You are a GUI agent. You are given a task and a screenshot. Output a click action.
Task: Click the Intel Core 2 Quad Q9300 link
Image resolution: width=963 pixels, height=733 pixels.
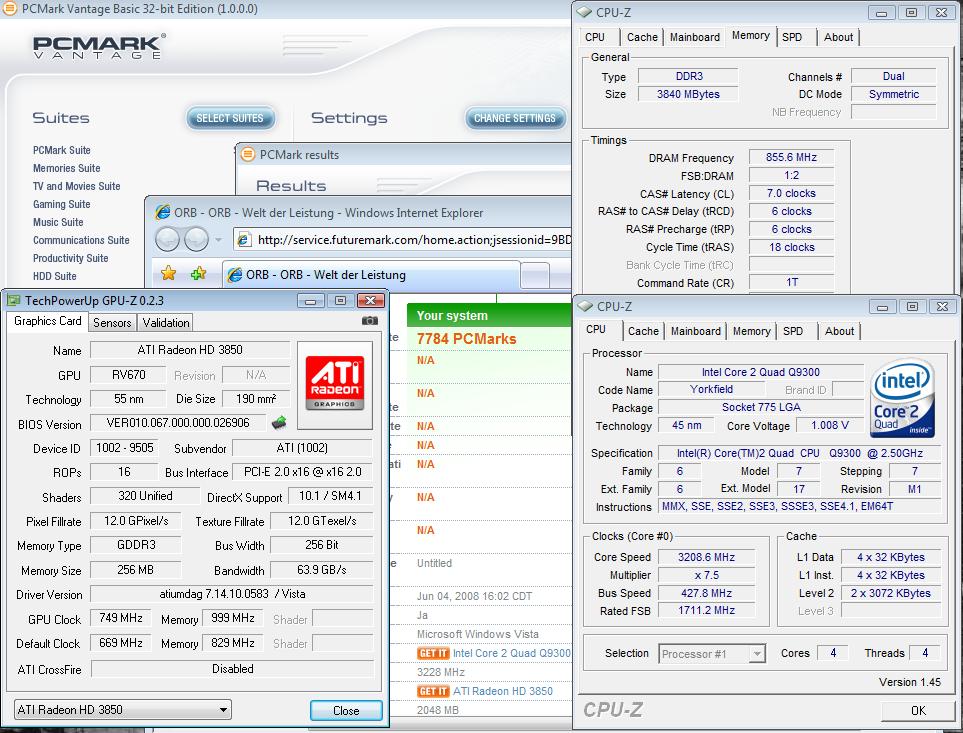[x=512, y=653]
